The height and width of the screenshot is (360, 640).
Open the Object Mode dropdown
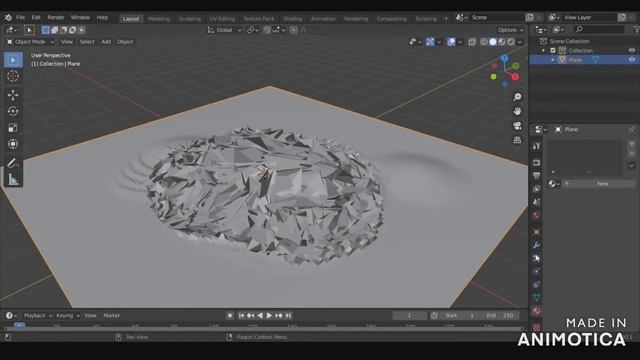[x=30, y=42]
